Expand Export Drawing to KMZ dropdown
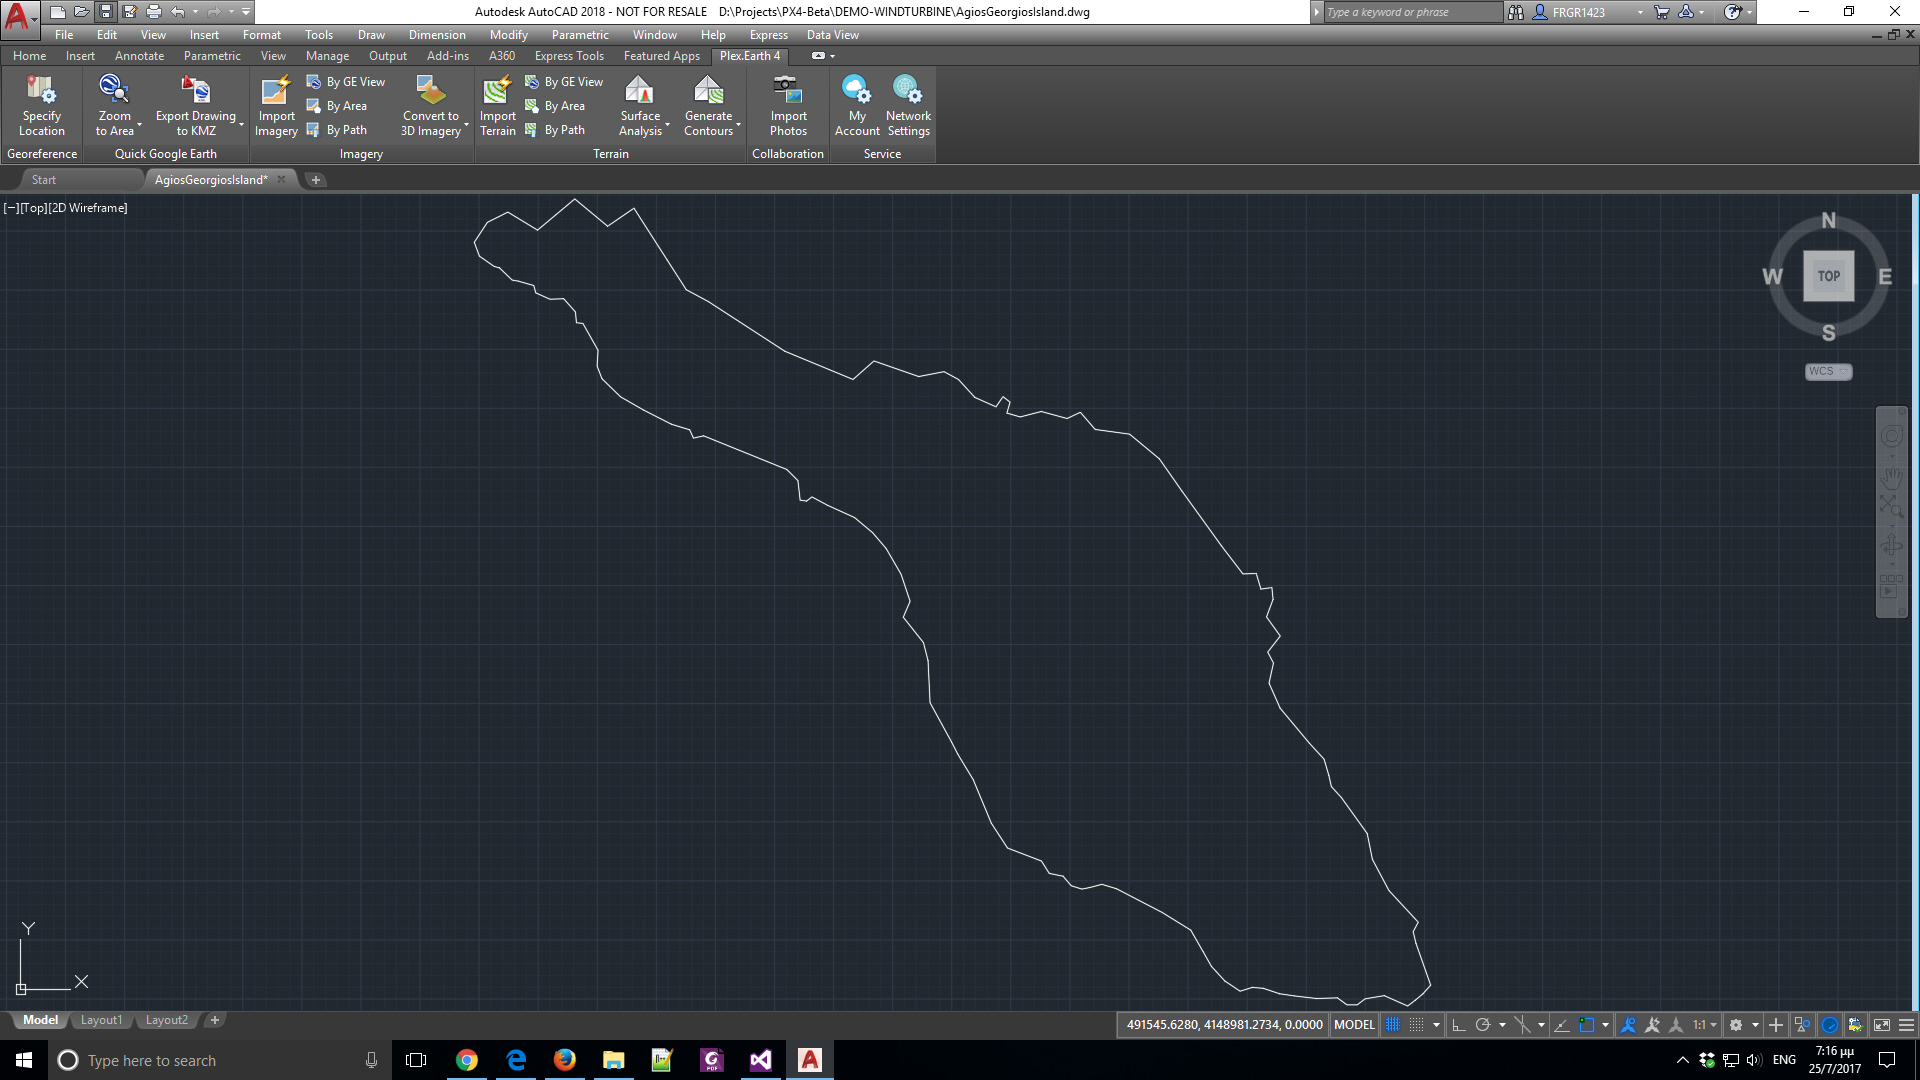Viewport: 1920px width, 1080px height. click(x=241, y=126)
